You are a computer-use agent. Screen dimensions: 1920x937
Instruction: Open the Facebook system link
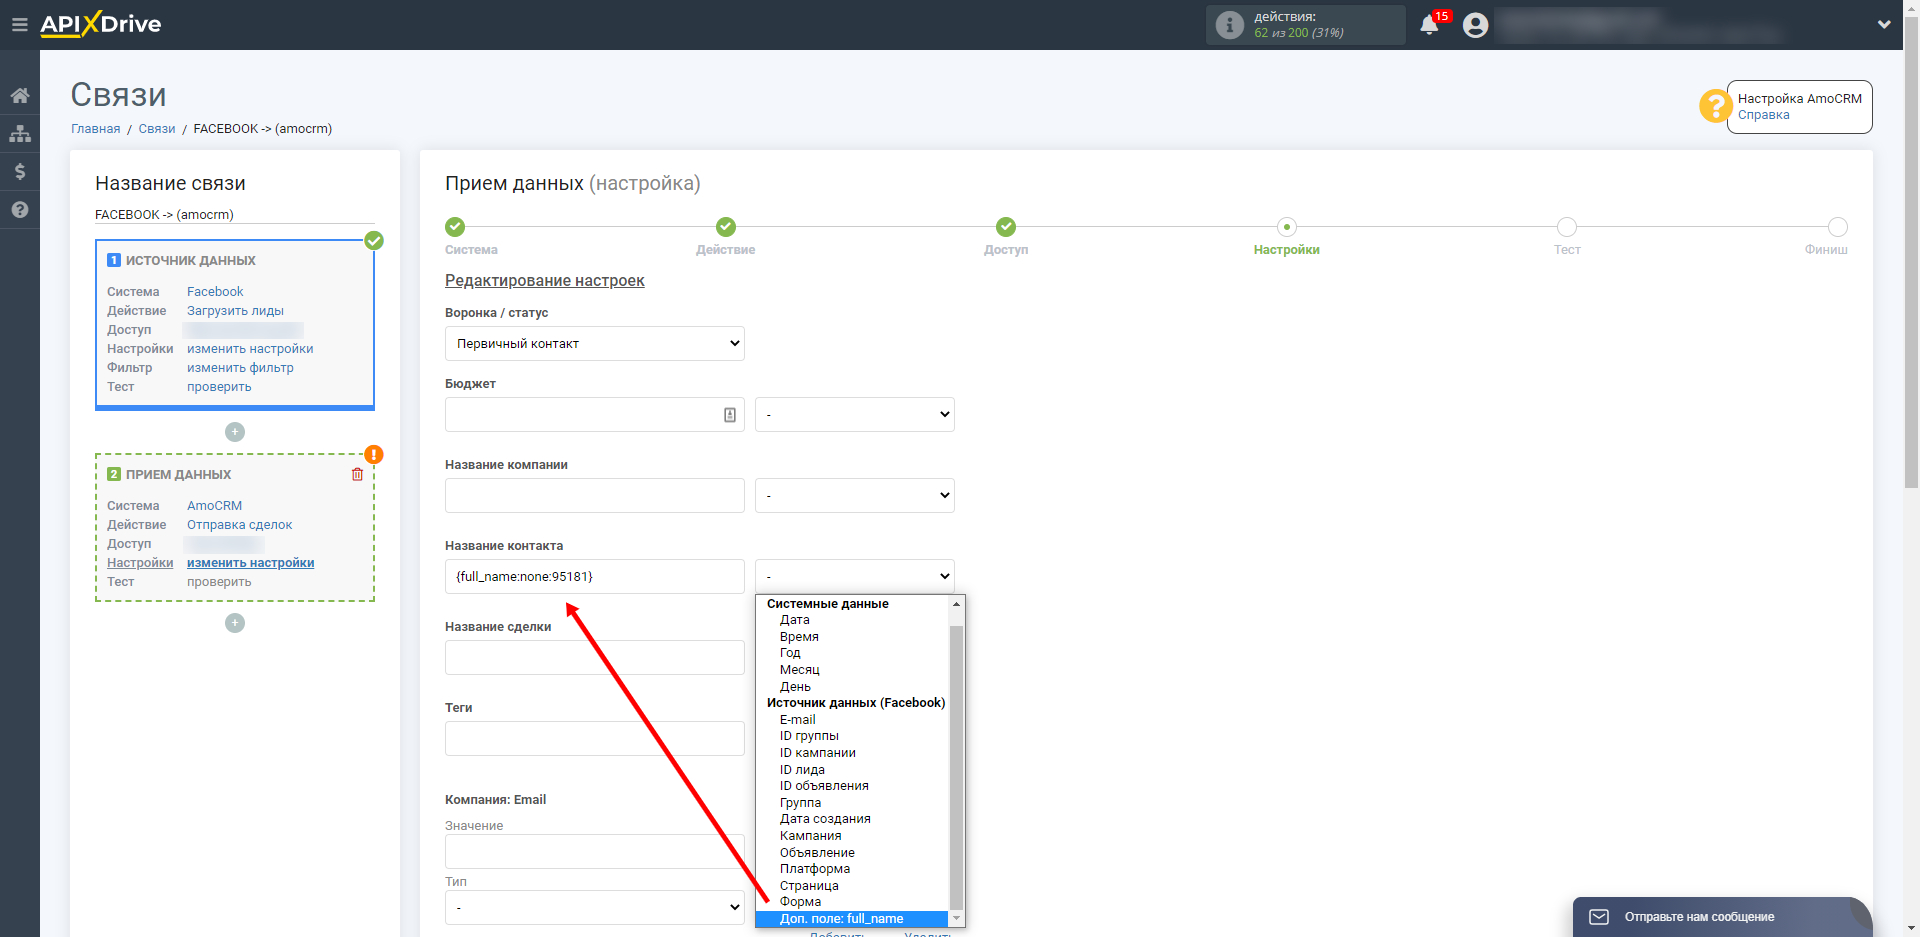point(215,292)
